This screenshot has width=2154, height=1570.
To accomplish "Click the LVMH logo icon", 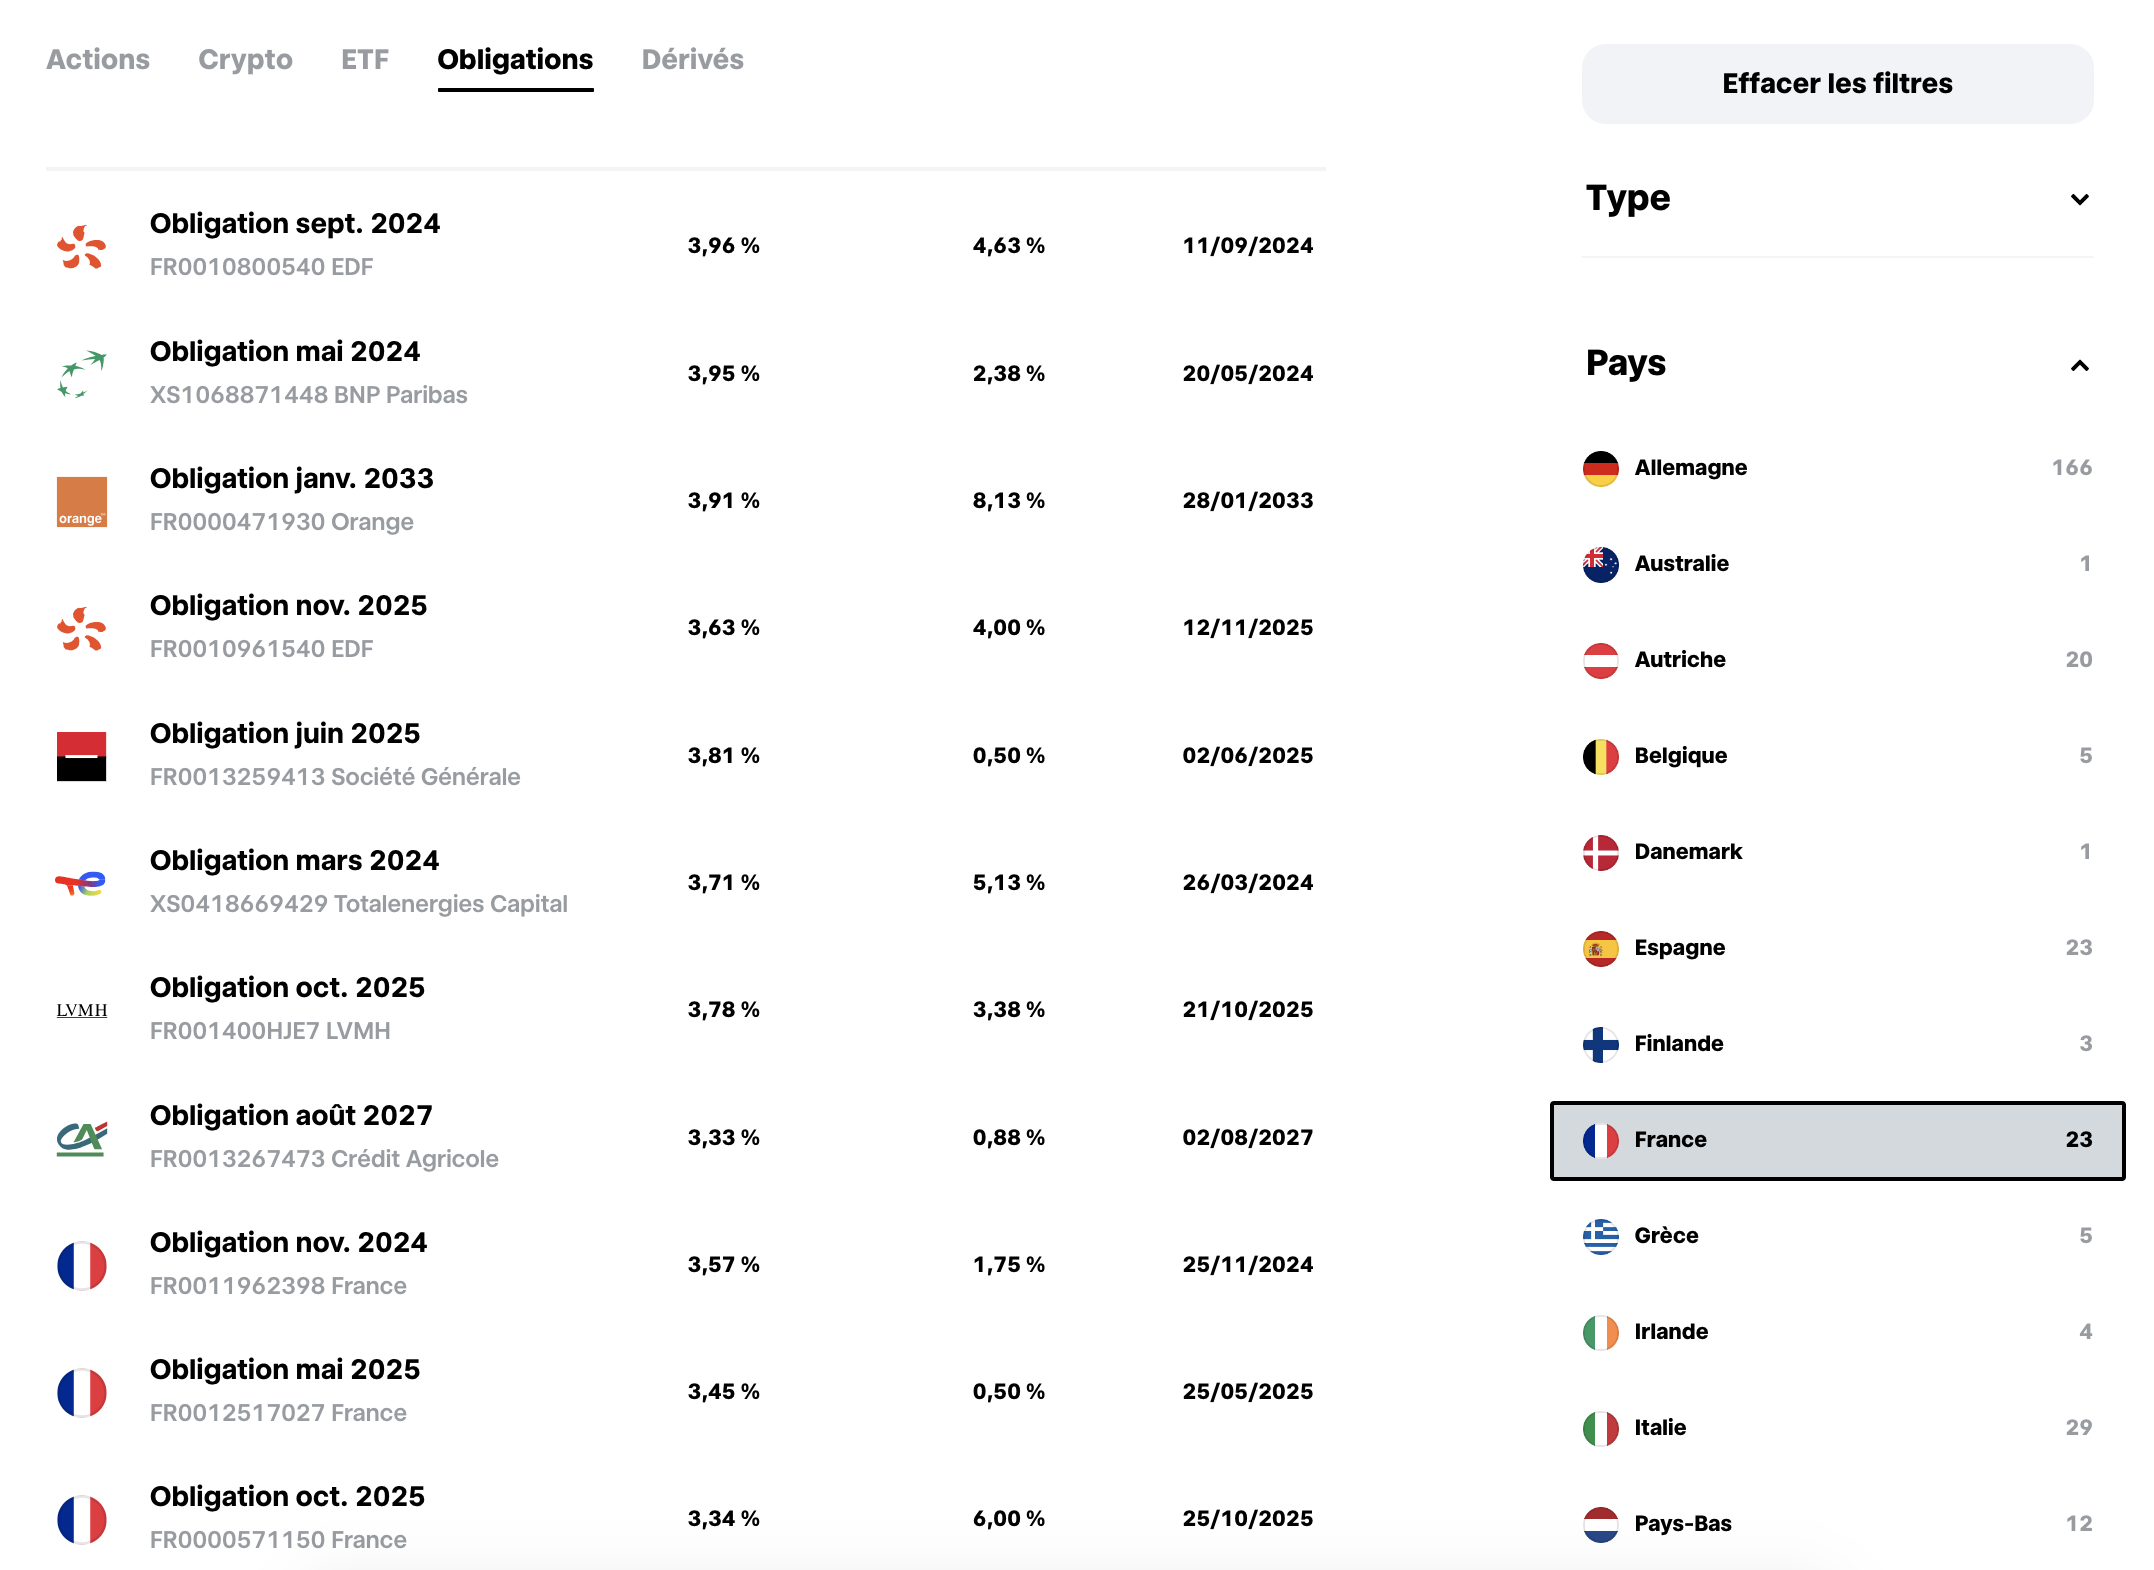I will (81, 1010).
